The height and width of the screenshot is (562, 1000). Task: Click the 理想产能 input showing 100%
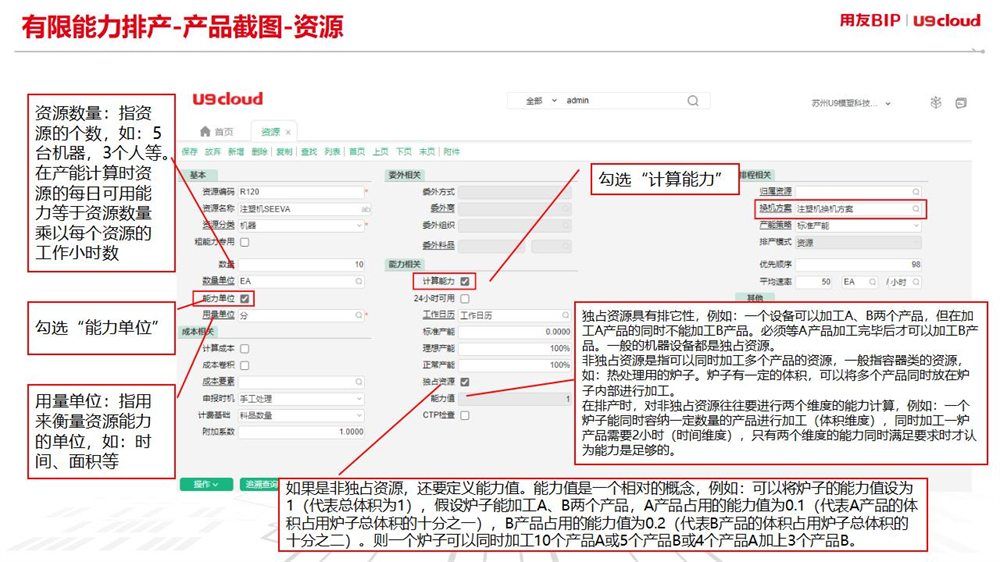pos(515,349)
